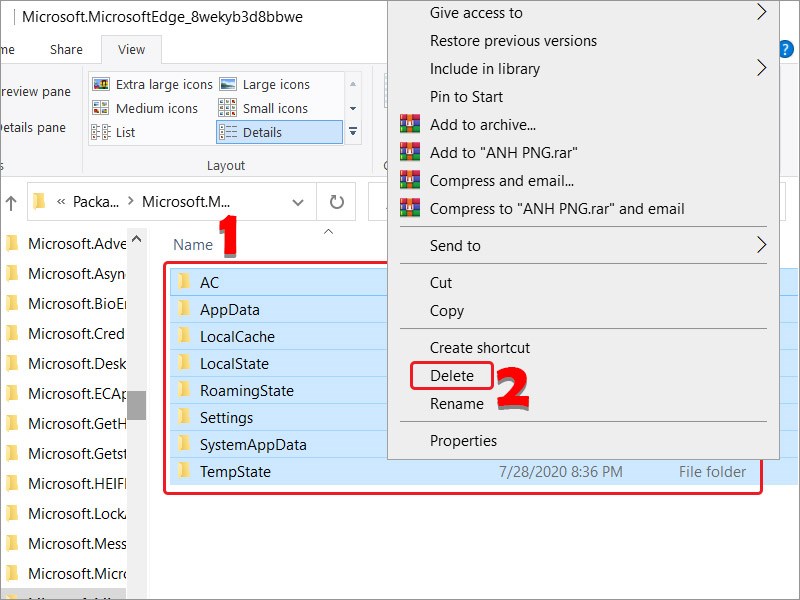Click the hidden-path chevrons in address bar
The width and height of the screenshot is (800, 600).
(61, 202)
